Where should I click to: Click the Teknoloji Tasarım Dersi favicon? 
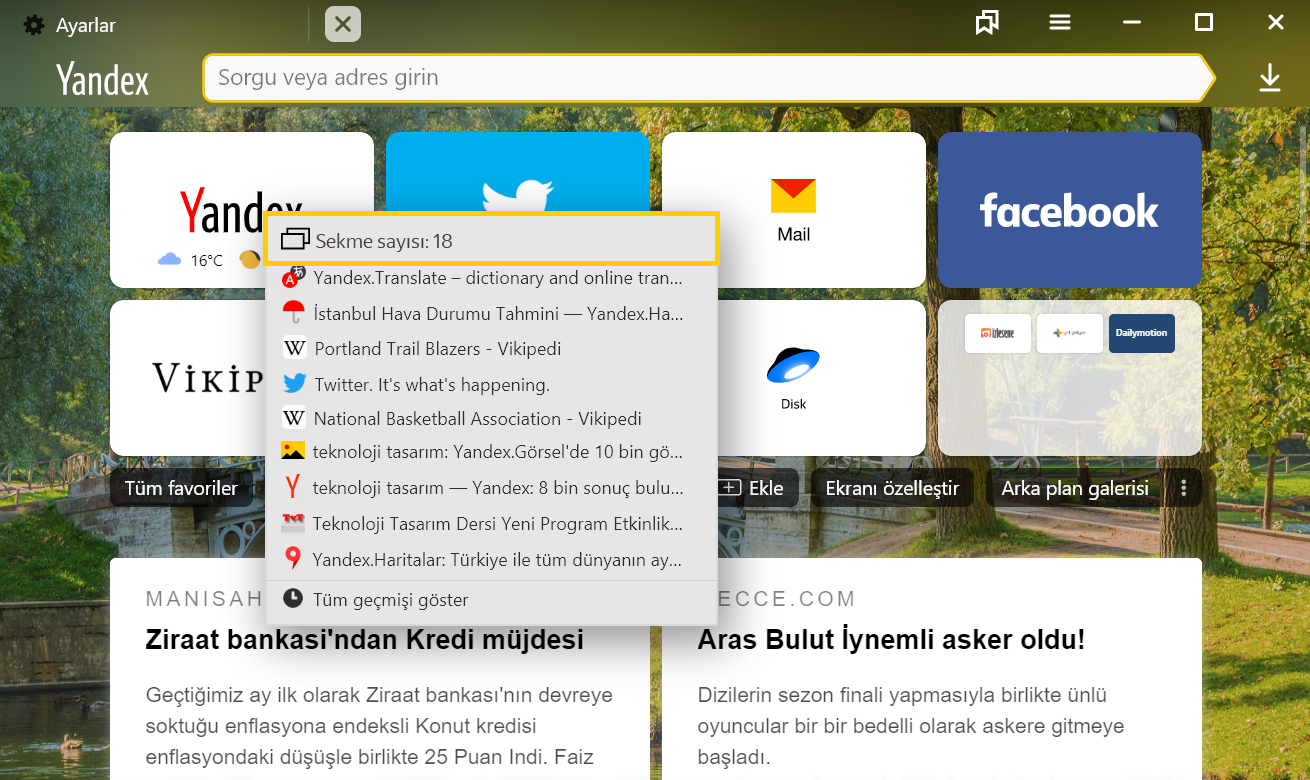tap(293, 523)
